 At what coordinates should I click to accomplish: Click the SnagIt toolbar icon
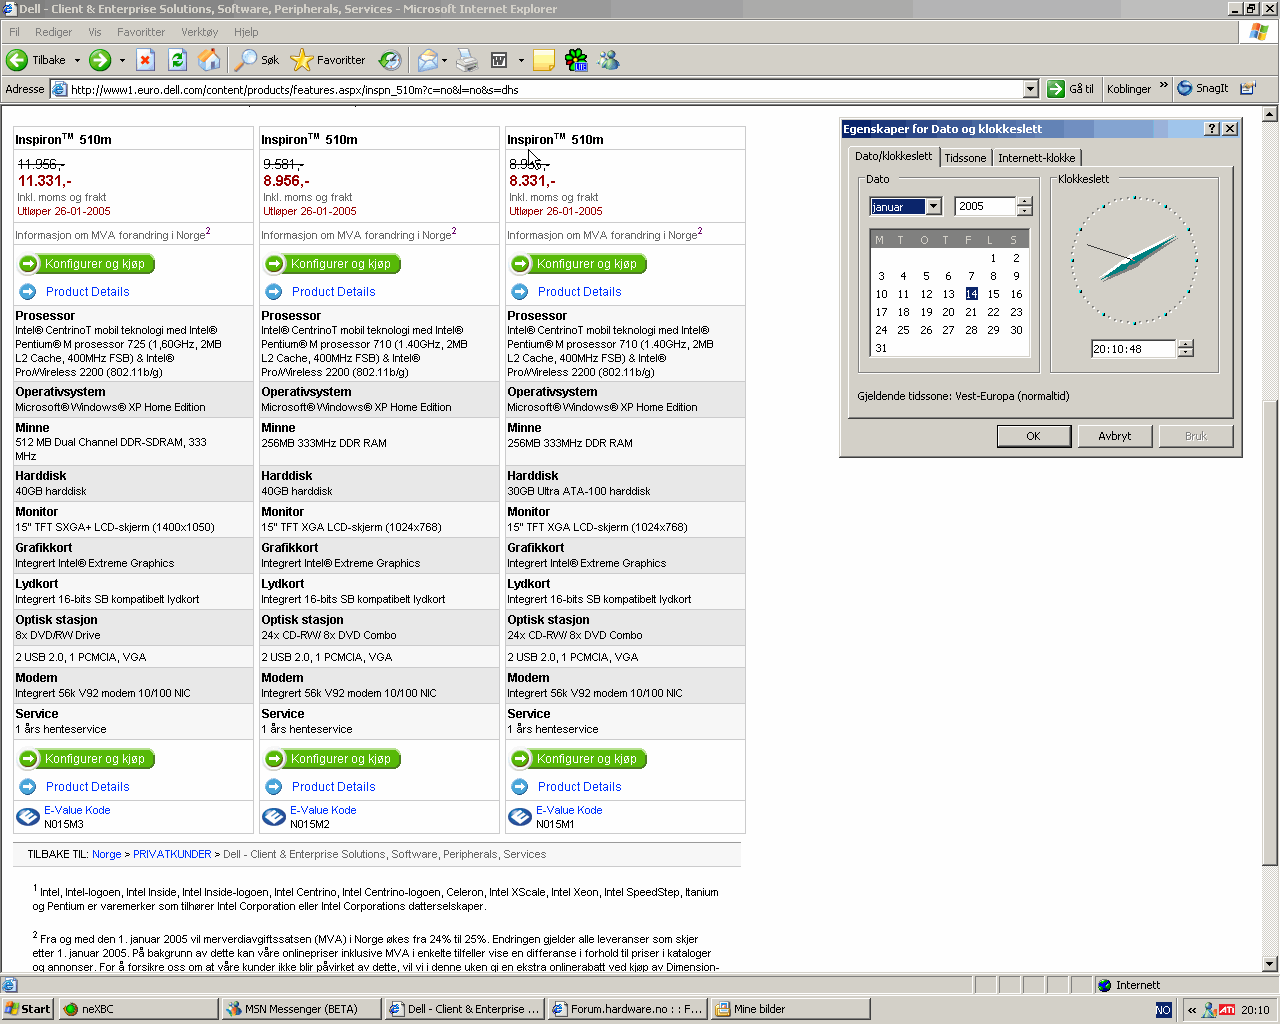click(x=1203, y=88)
